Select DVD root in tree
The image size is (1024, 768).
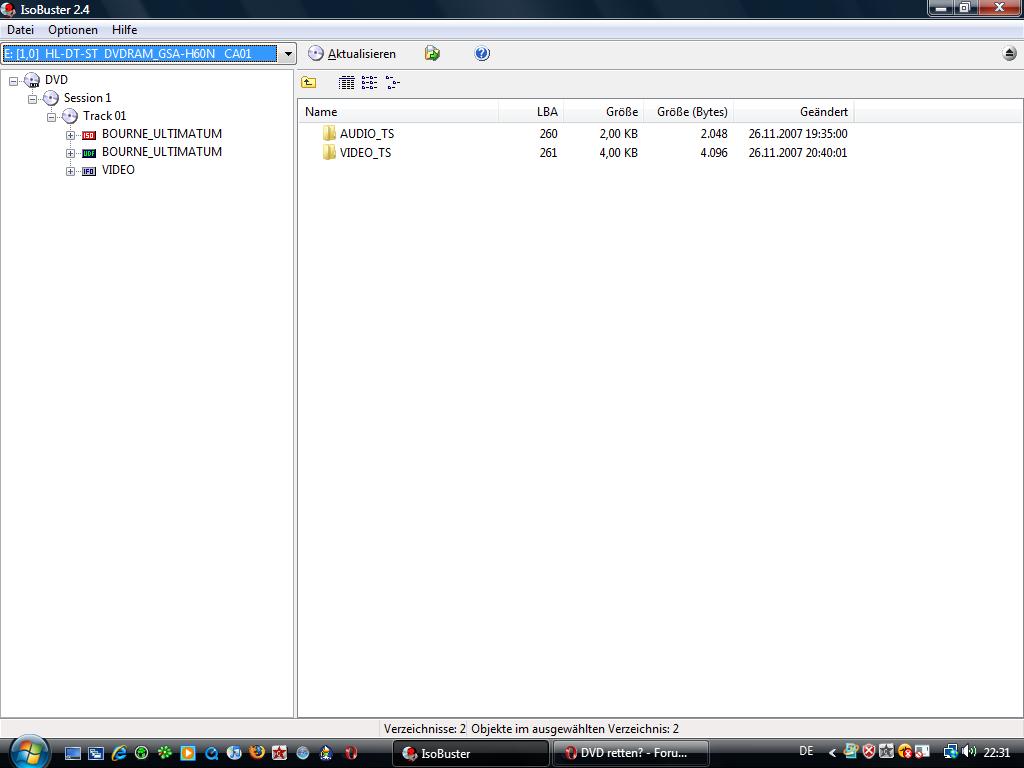[56, 80]
